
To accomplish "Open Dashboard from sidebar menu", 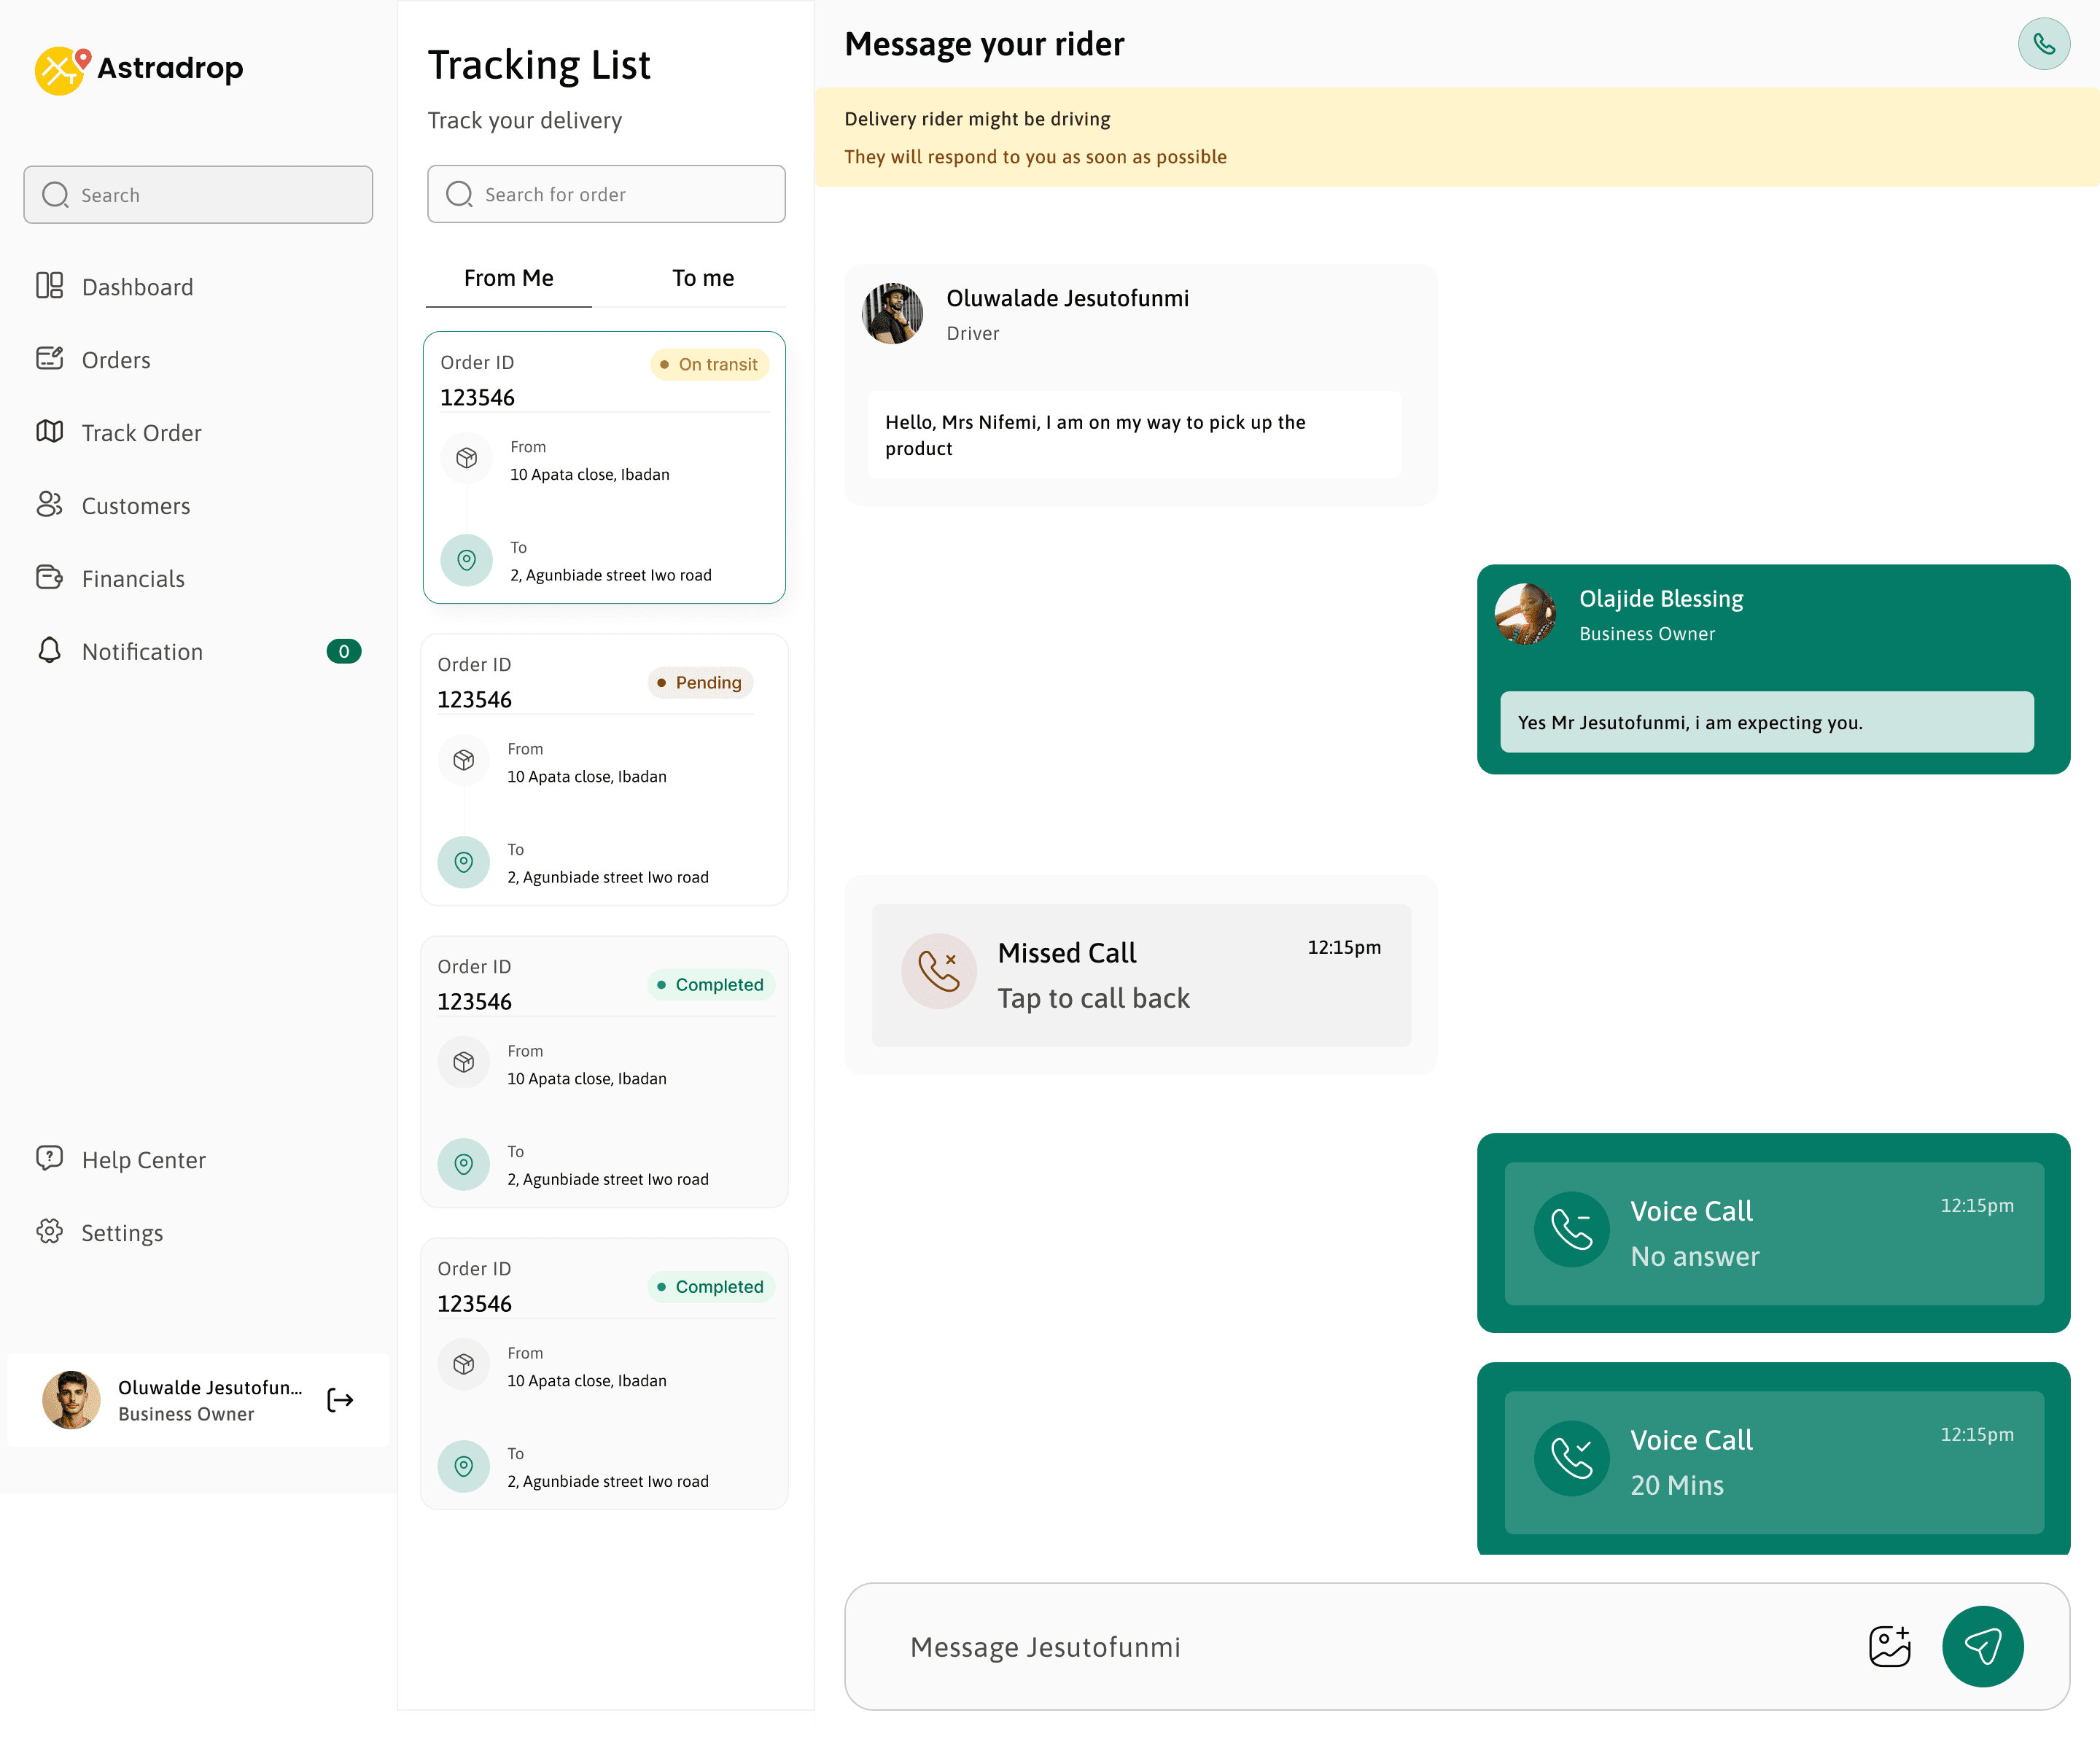I will pos(137,287).
